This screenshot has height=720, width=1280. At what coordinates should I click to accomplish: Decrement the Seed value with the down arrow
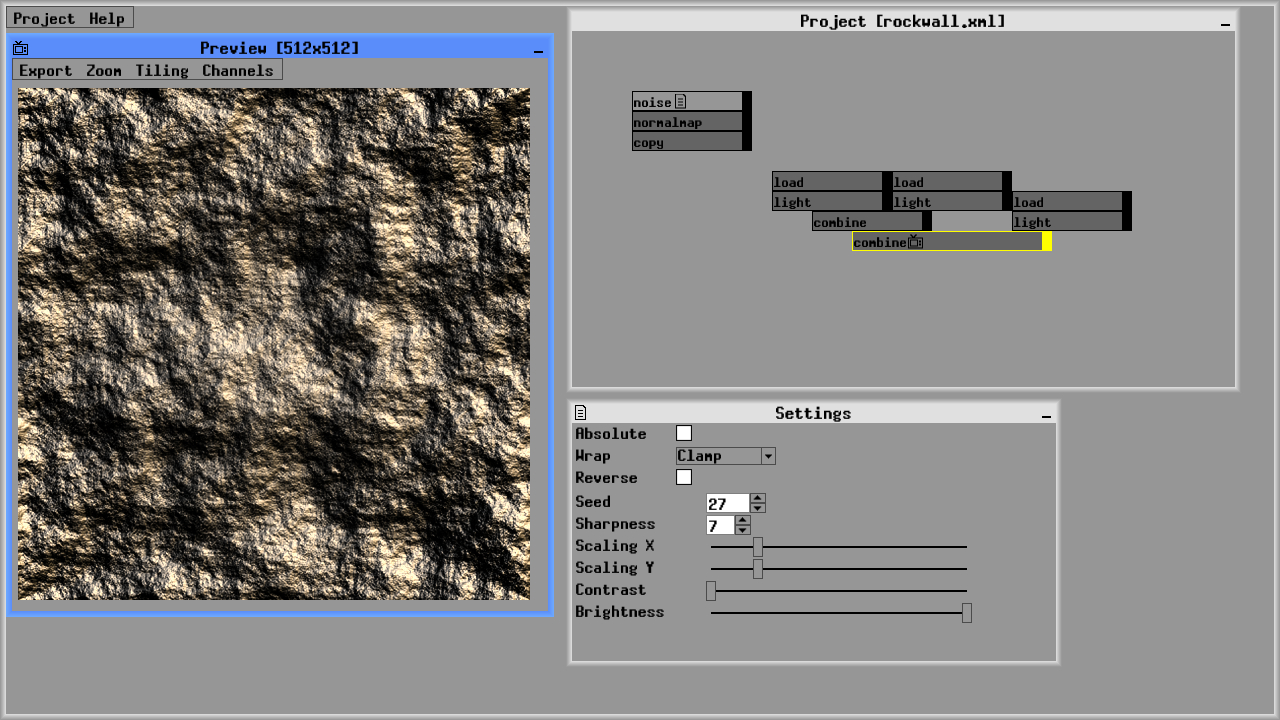[x=757, y=508]
